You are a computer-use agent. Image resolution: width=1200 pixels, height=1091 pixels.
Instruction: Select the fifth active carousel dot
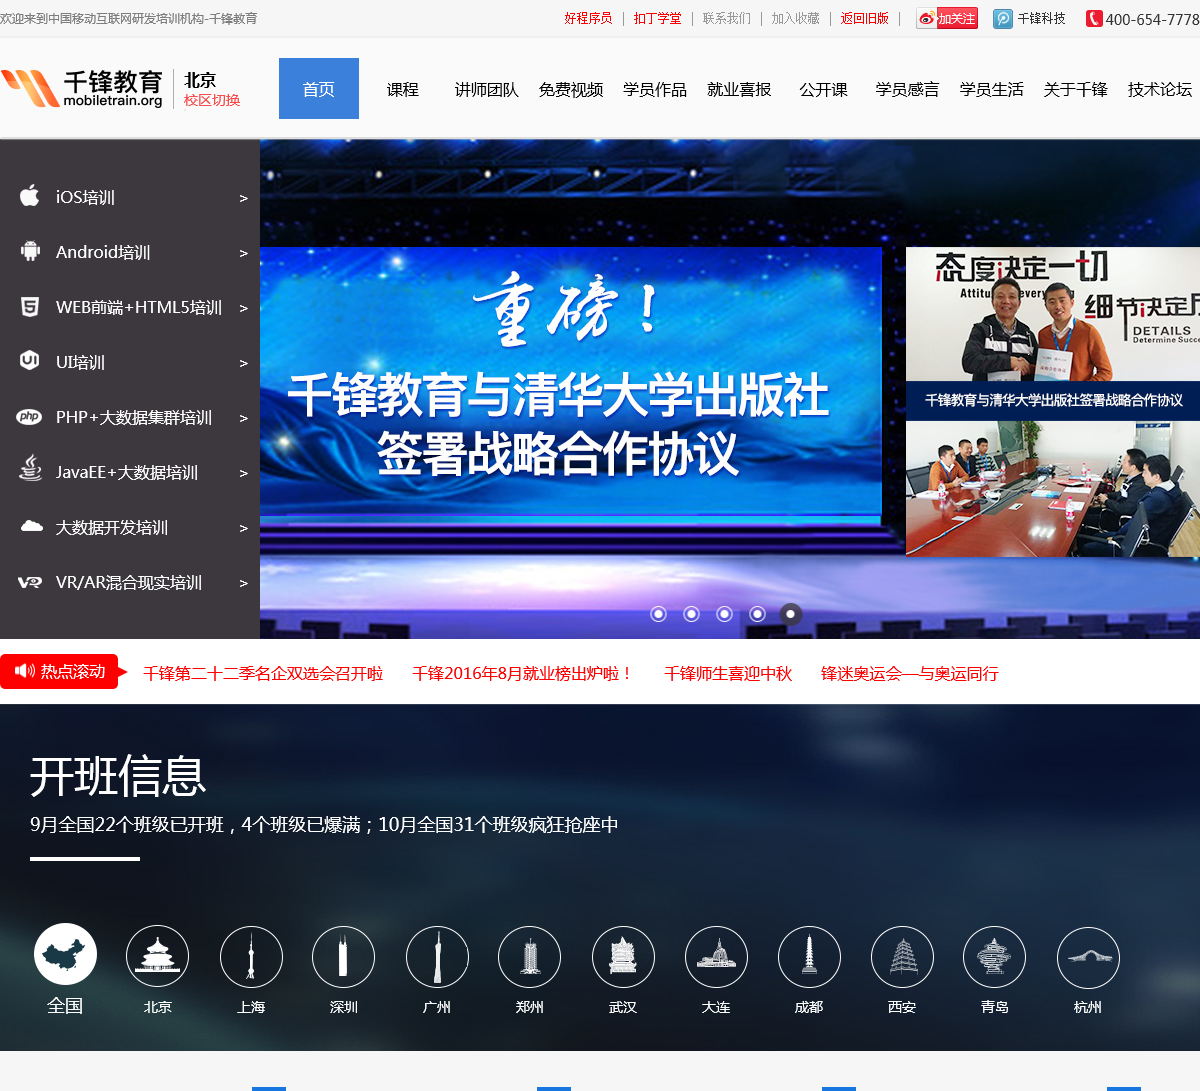coord(790,614)
